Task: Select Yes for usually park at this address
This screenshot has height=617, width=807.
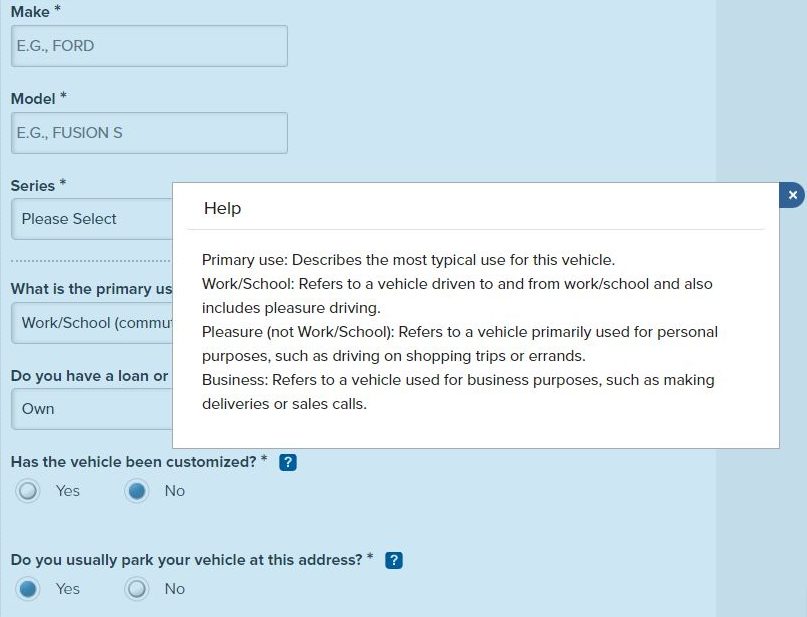Action: point(28,588)
